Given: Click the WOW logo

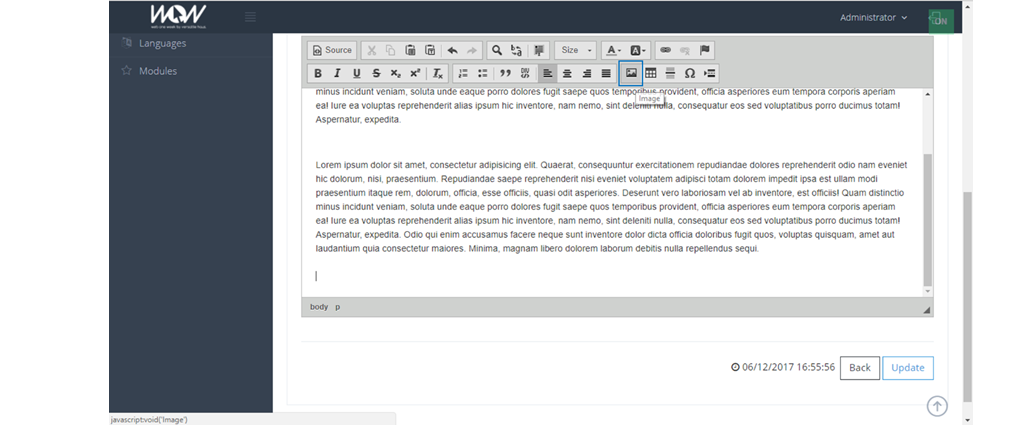Looking at the screenshot, I should (x=178, y=16).
